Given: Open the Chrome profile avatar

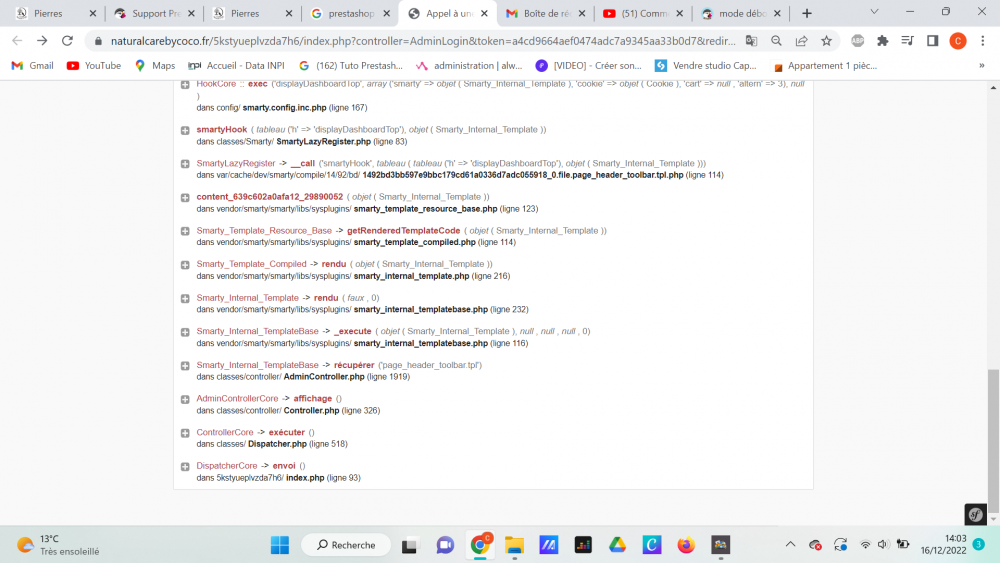Looking at the screenshot, I should pyautogui.click(x=958, y=41).
